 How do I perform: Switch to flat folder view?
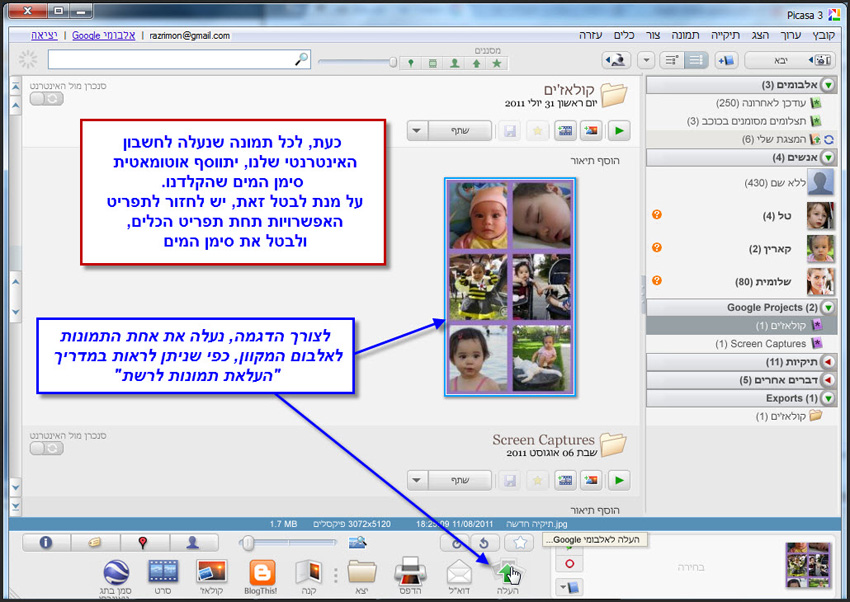696,60
